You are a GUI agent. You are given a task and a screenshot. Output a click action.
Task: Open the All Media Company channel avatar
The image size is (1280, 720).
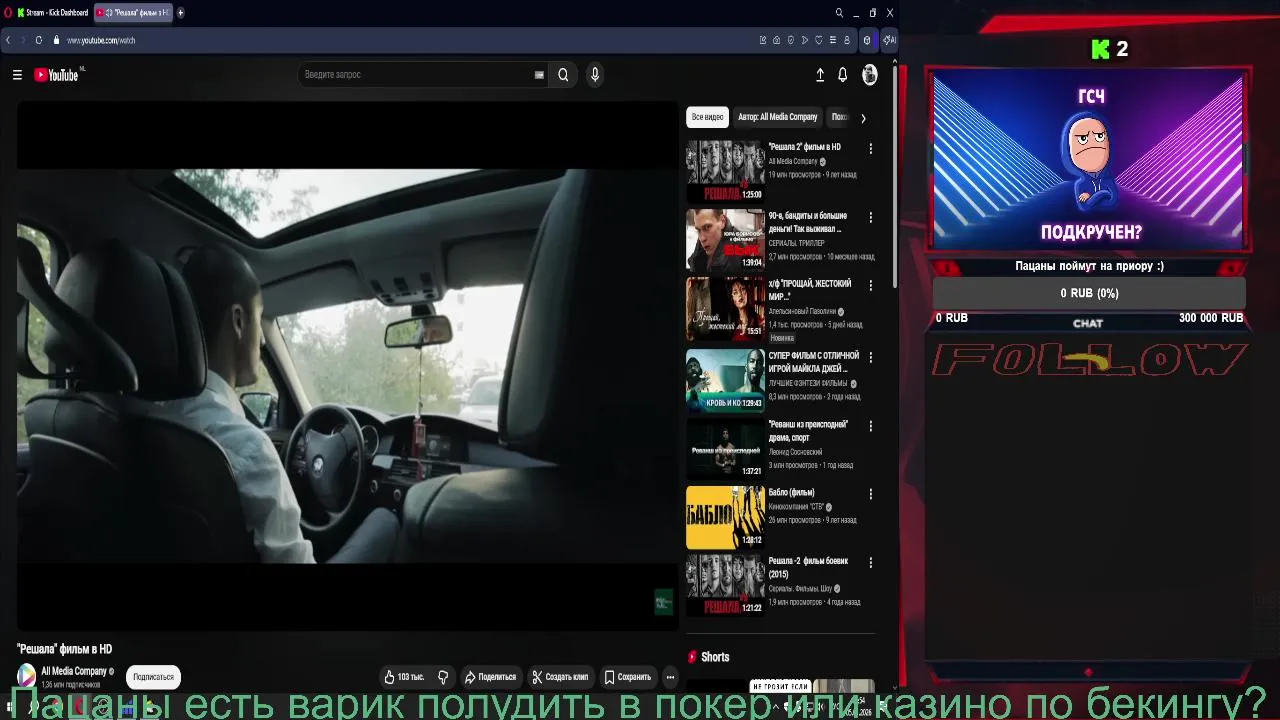(x=26, y=676)
